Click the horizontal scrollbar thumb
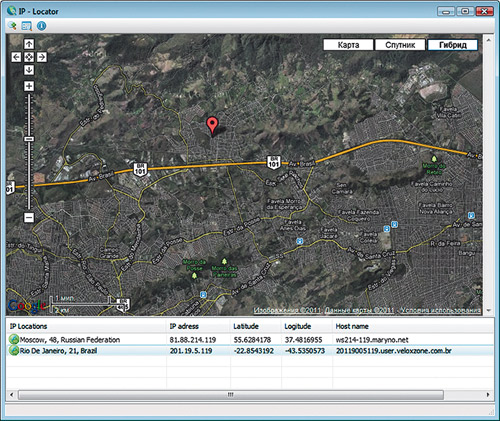This screenshot has width=500, height=421. click(231, 395)
